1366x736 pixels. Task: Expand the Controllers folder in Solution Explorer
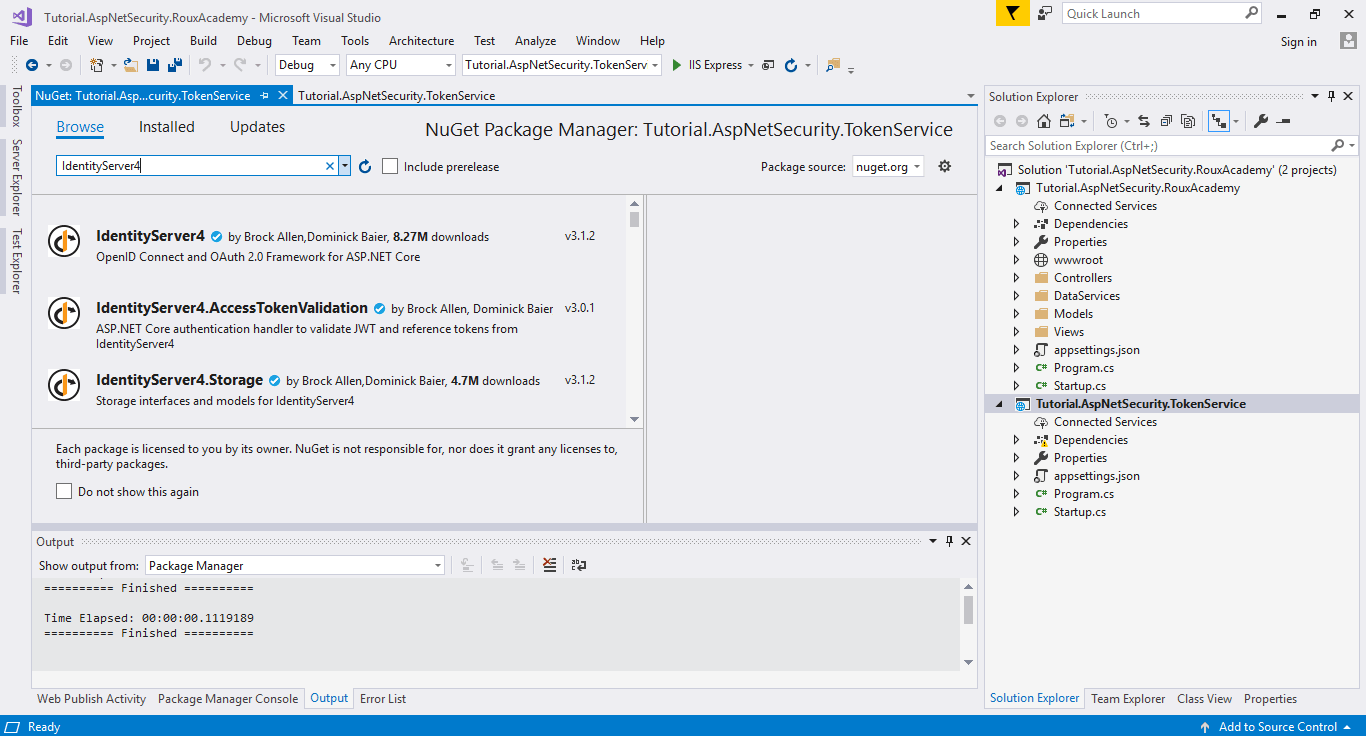1016,277
